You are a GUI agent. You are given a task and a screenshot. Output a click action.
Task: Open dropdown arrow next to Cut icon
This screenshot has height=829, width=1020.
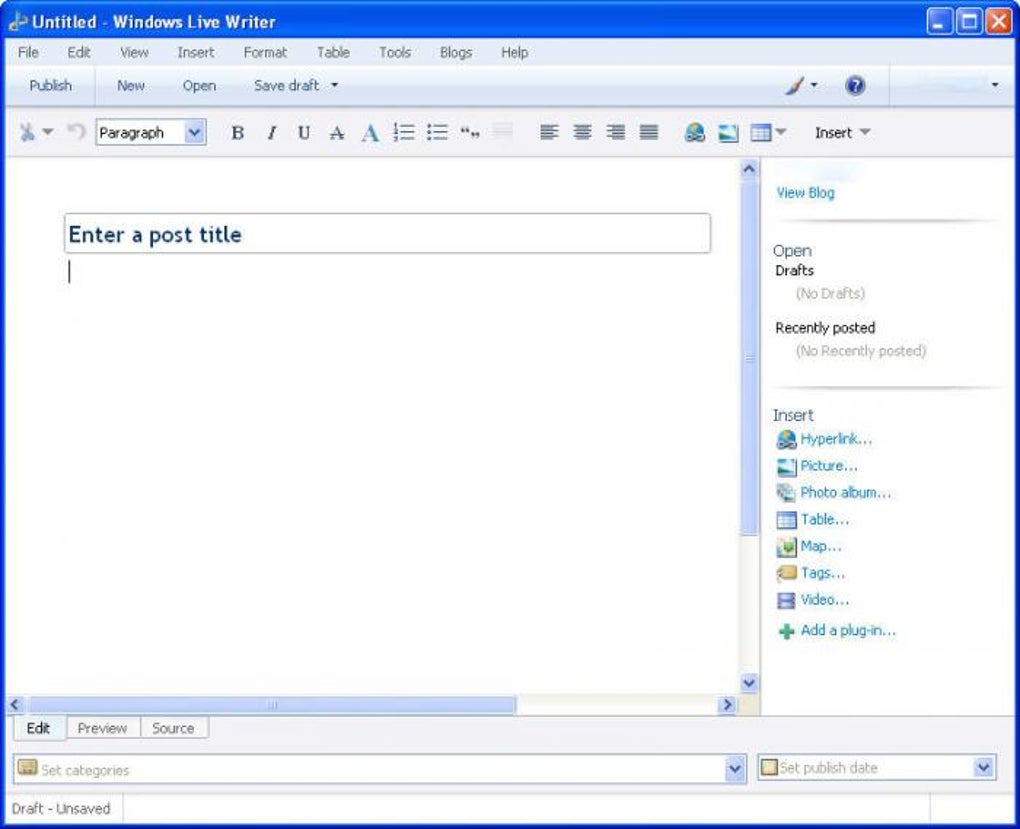tap(47, 132)
